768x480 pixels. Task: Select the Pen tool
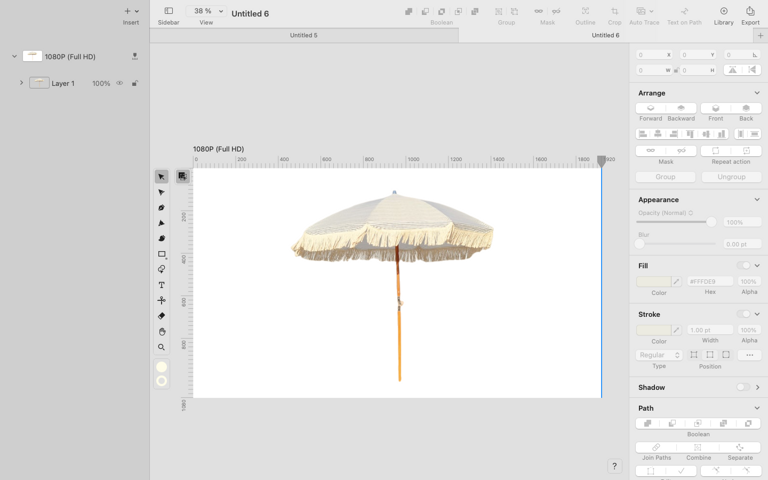(x=162, y=208)
